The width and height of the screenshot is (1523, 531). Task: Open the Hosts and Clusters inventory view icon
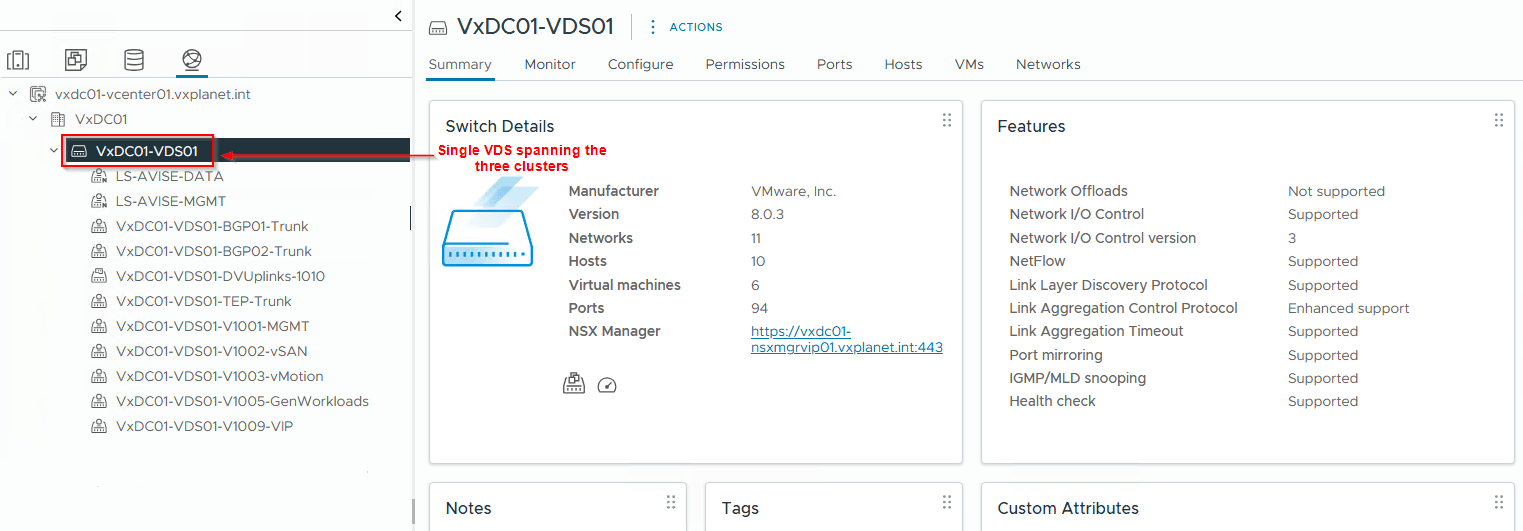[18, 60]
